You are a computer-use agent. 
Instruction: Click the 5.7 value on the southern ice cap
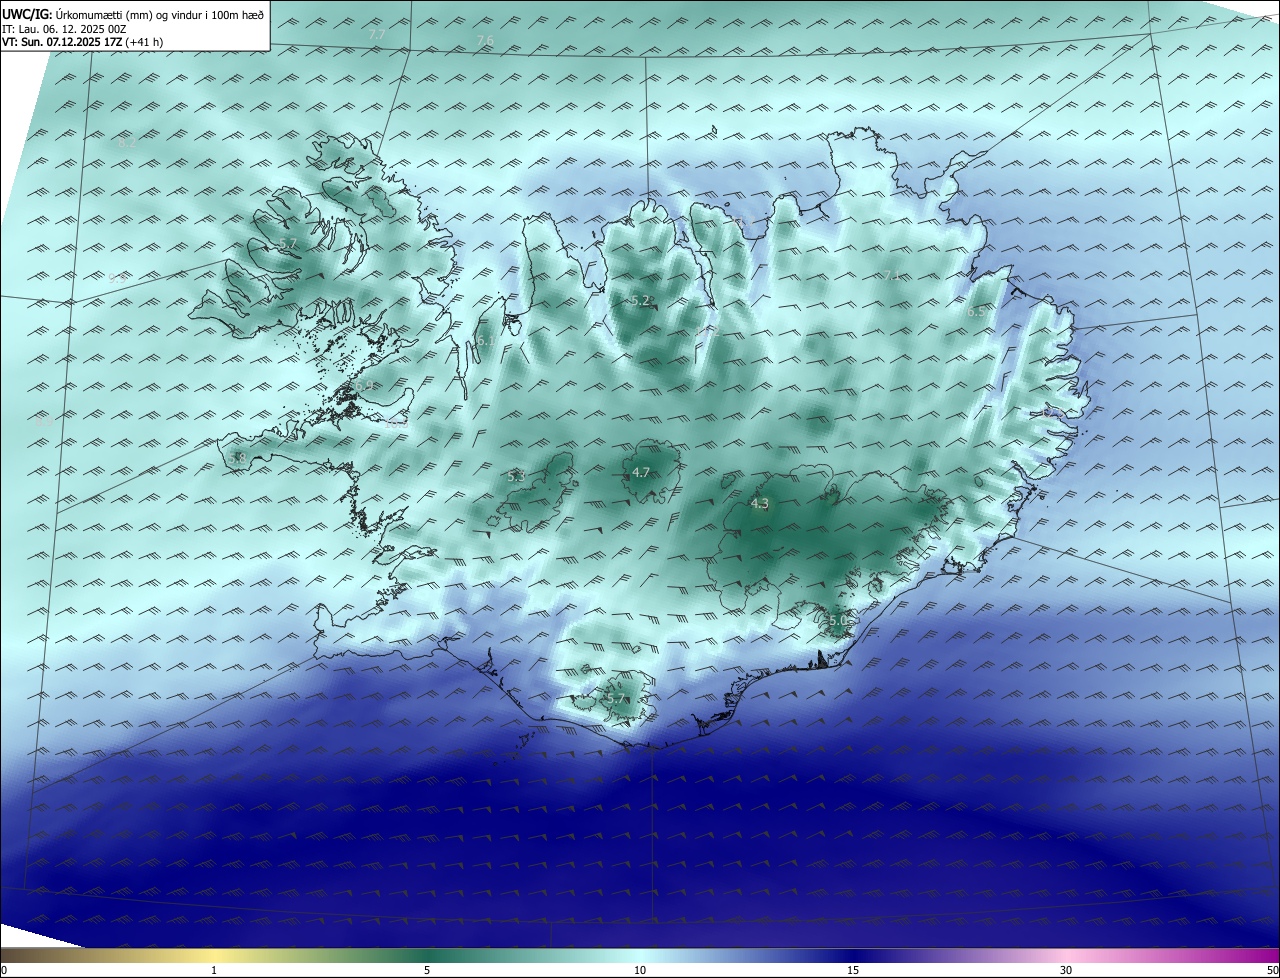click(x=615, y=698)
